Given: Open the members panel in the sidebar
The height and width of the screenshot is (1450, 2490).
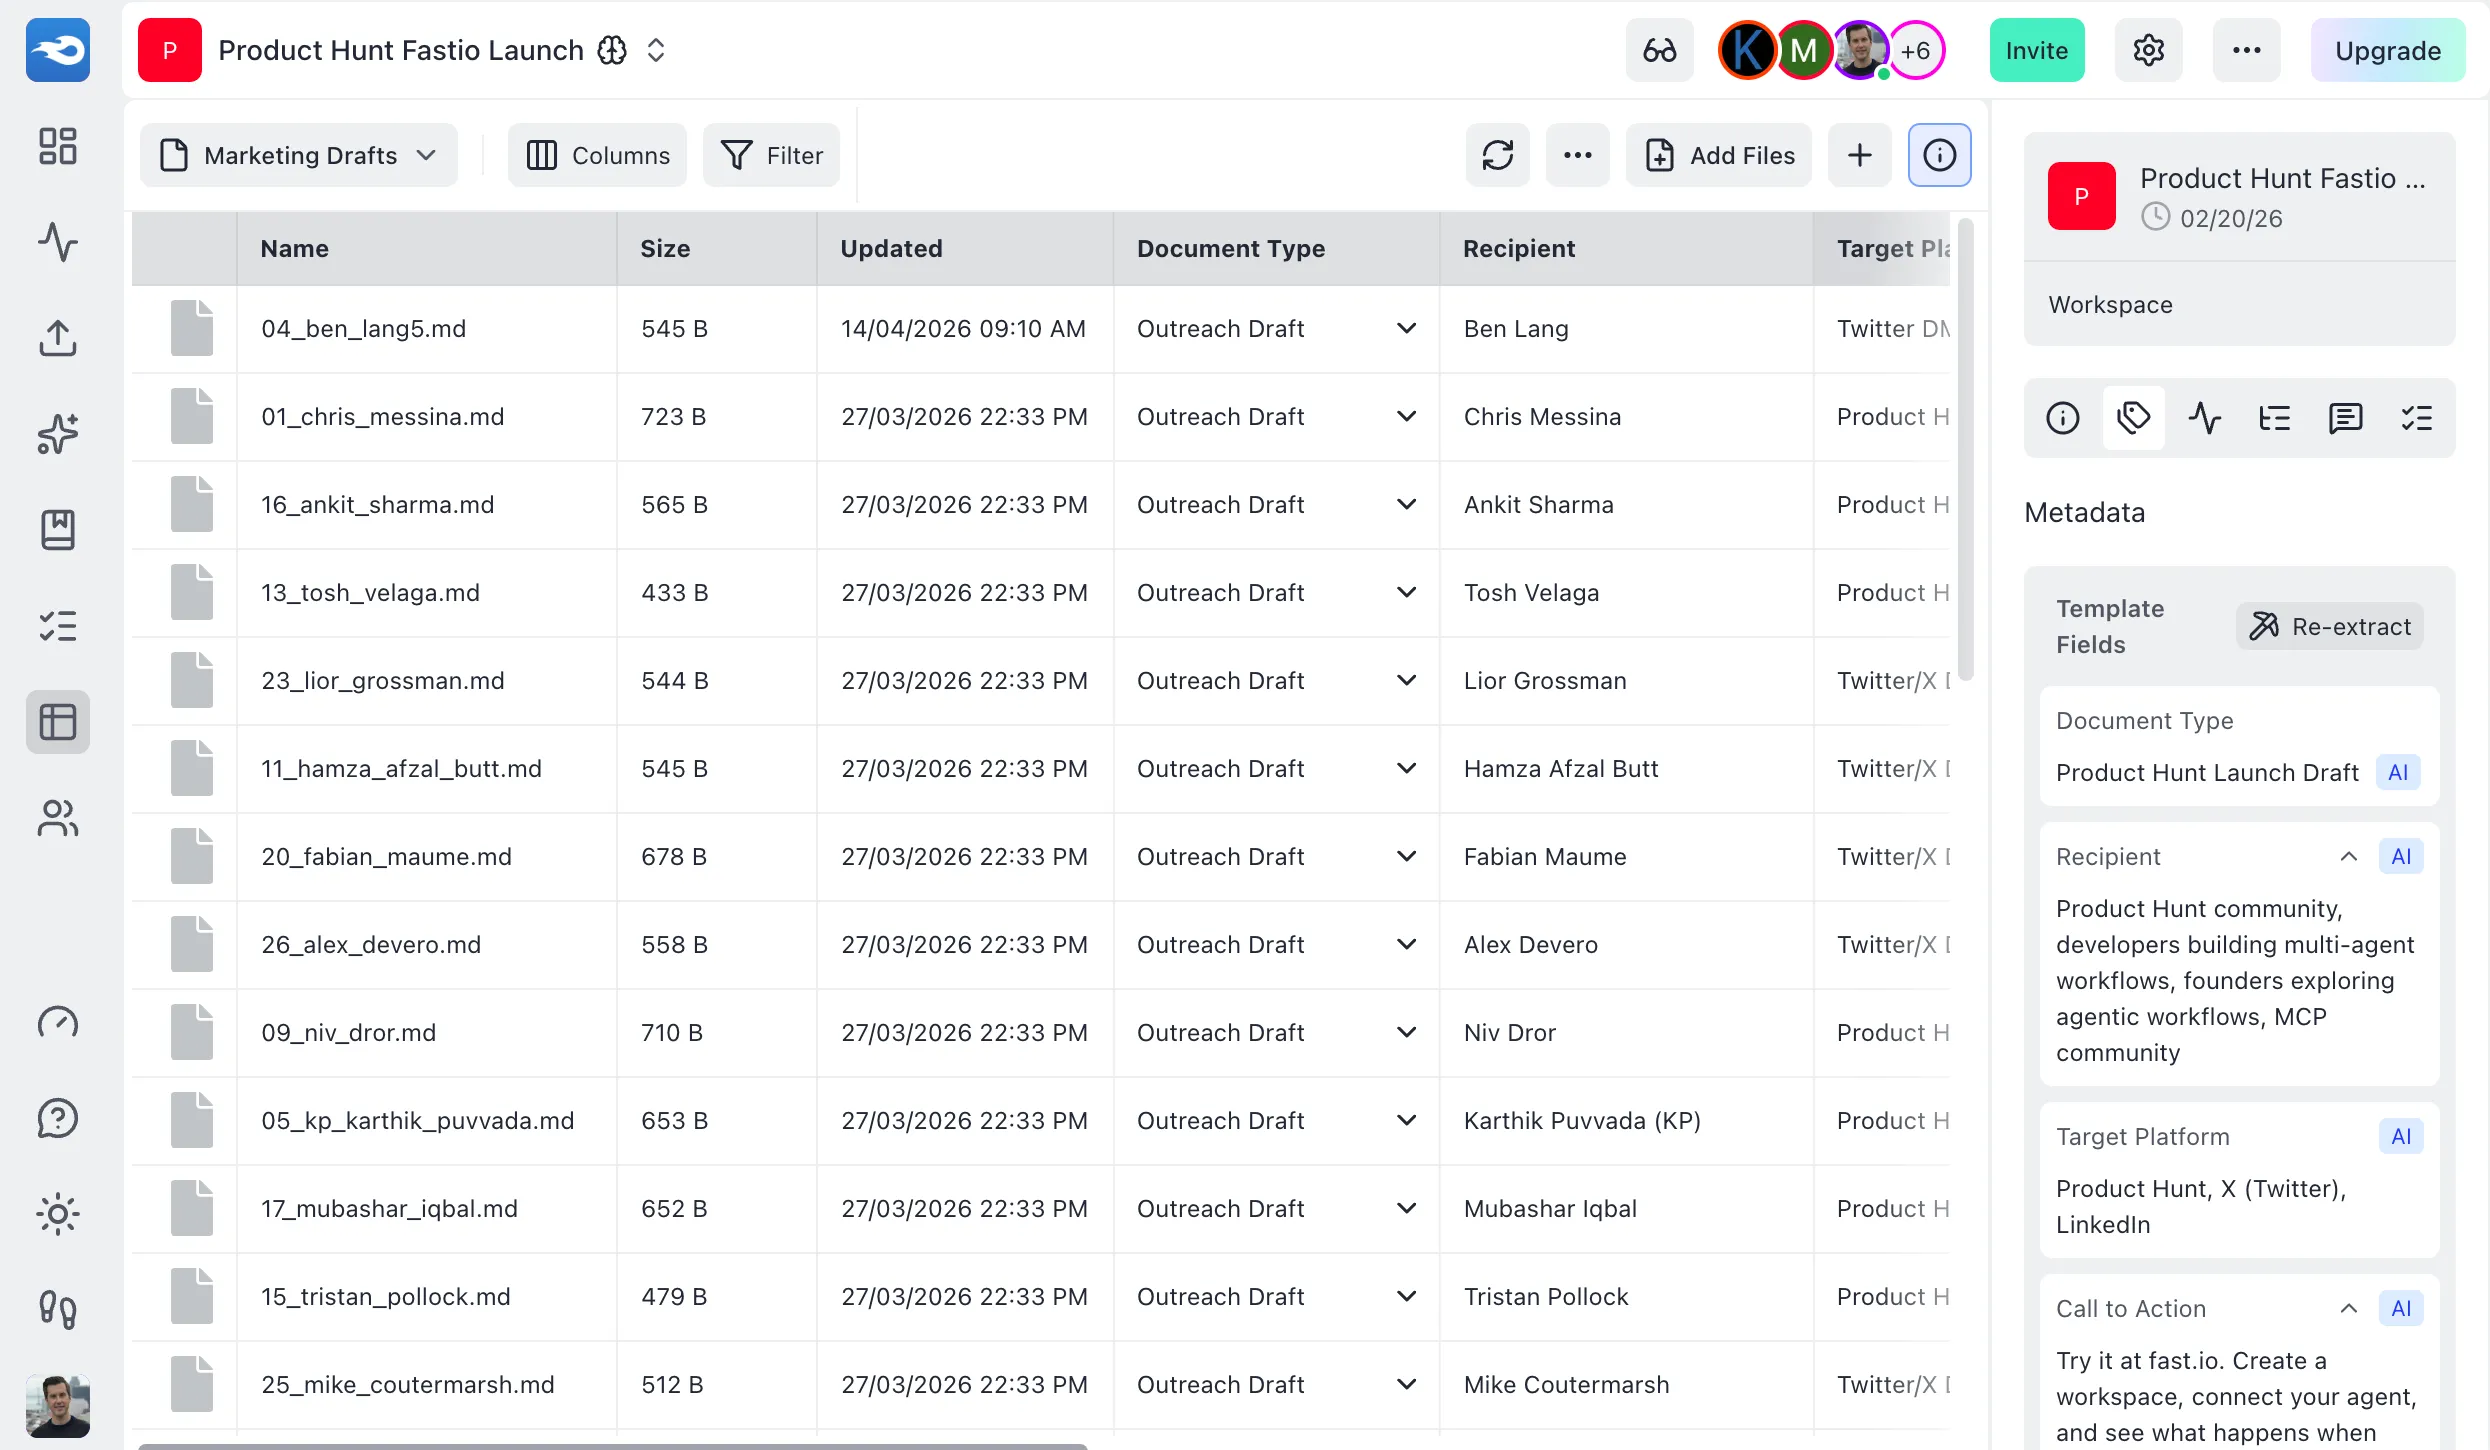Looking at the screenshot, I should pos(57,819).
